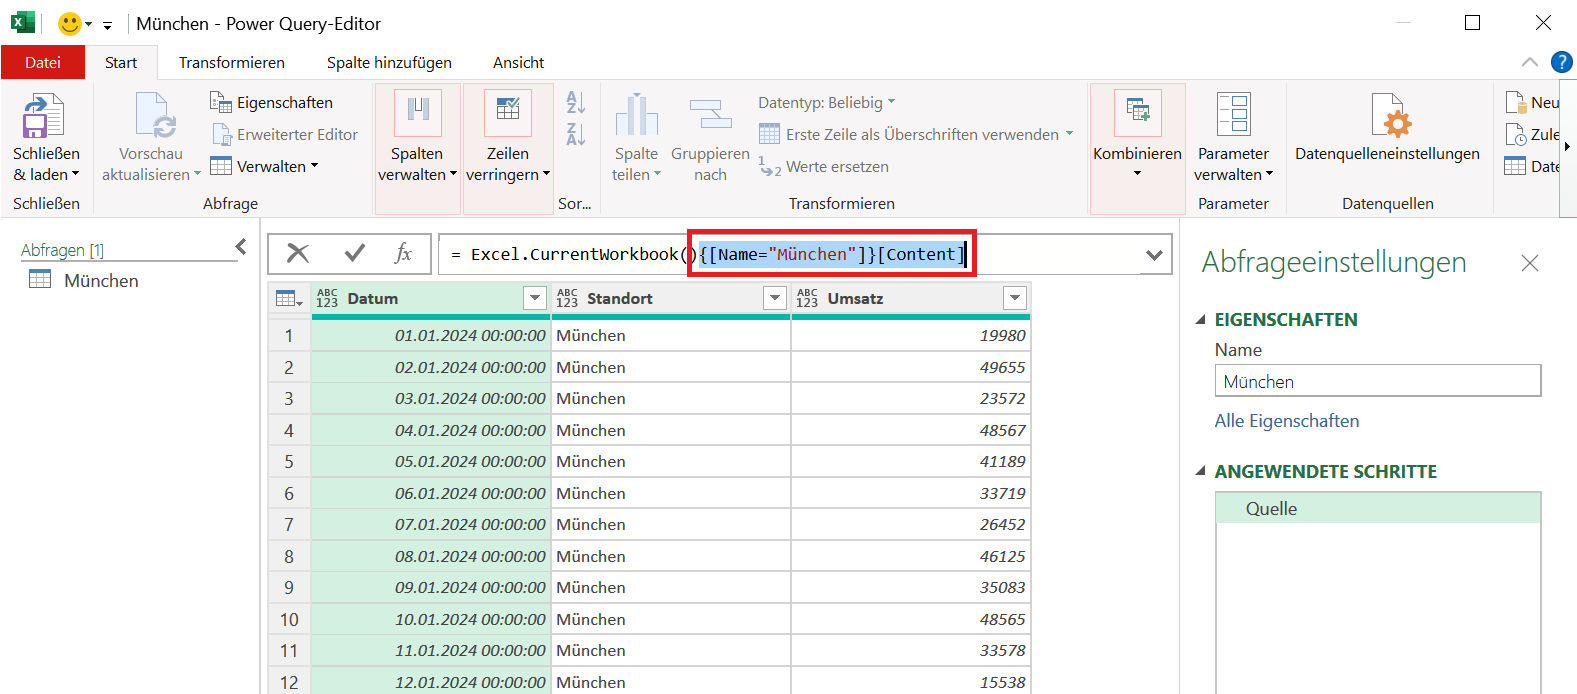Image resolution: width=1577 pixels, height=694 pixels.
Task: Select the Umsatz column header
Action: 910,298
